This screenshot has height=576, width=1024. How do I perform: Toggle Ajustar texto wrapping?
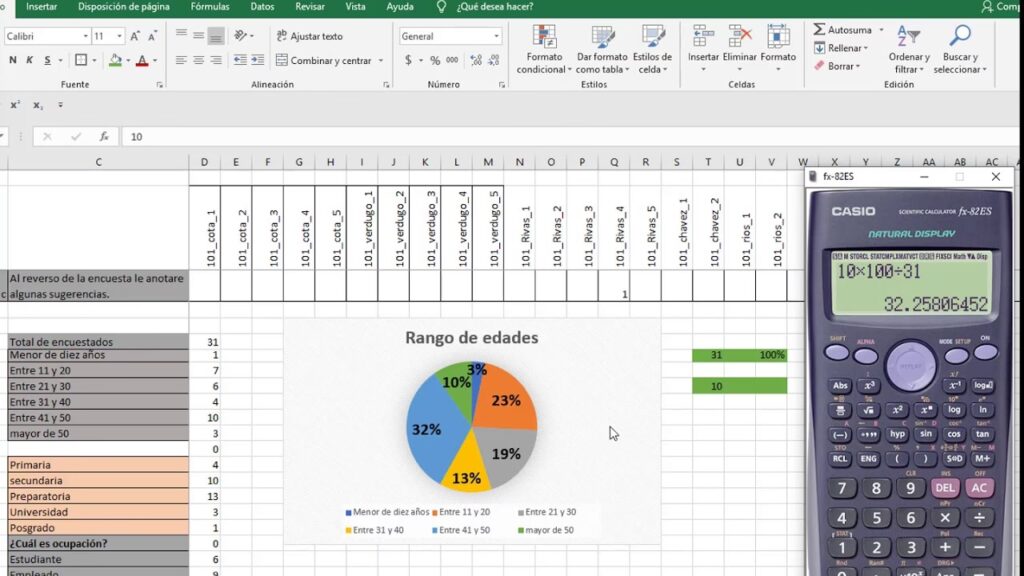click(x=309, y=36)
